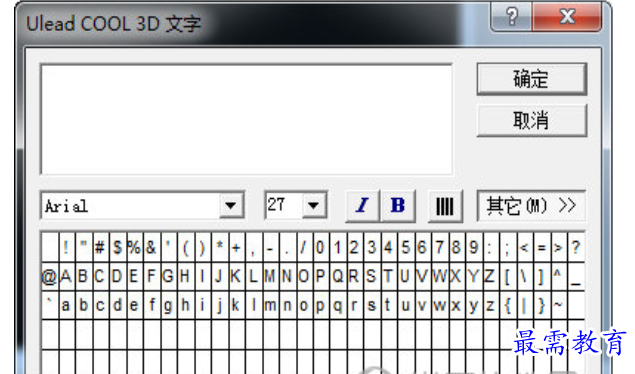Insert the } brace from the grid

point(541,305)
